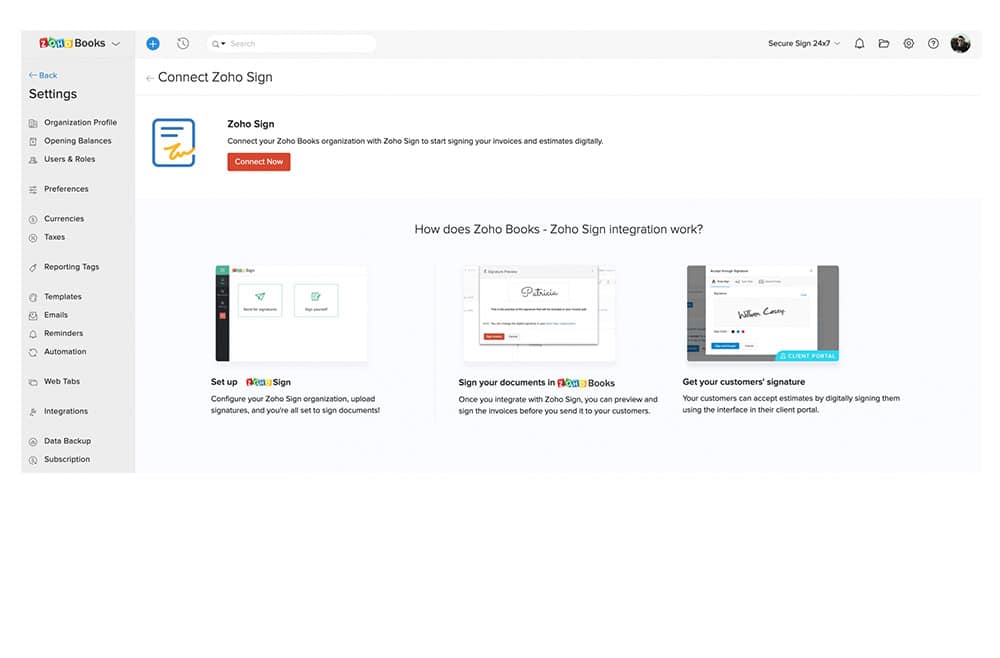Click the Taxes icon in sidebar
1000x658 pixels.
coord(33,238)
